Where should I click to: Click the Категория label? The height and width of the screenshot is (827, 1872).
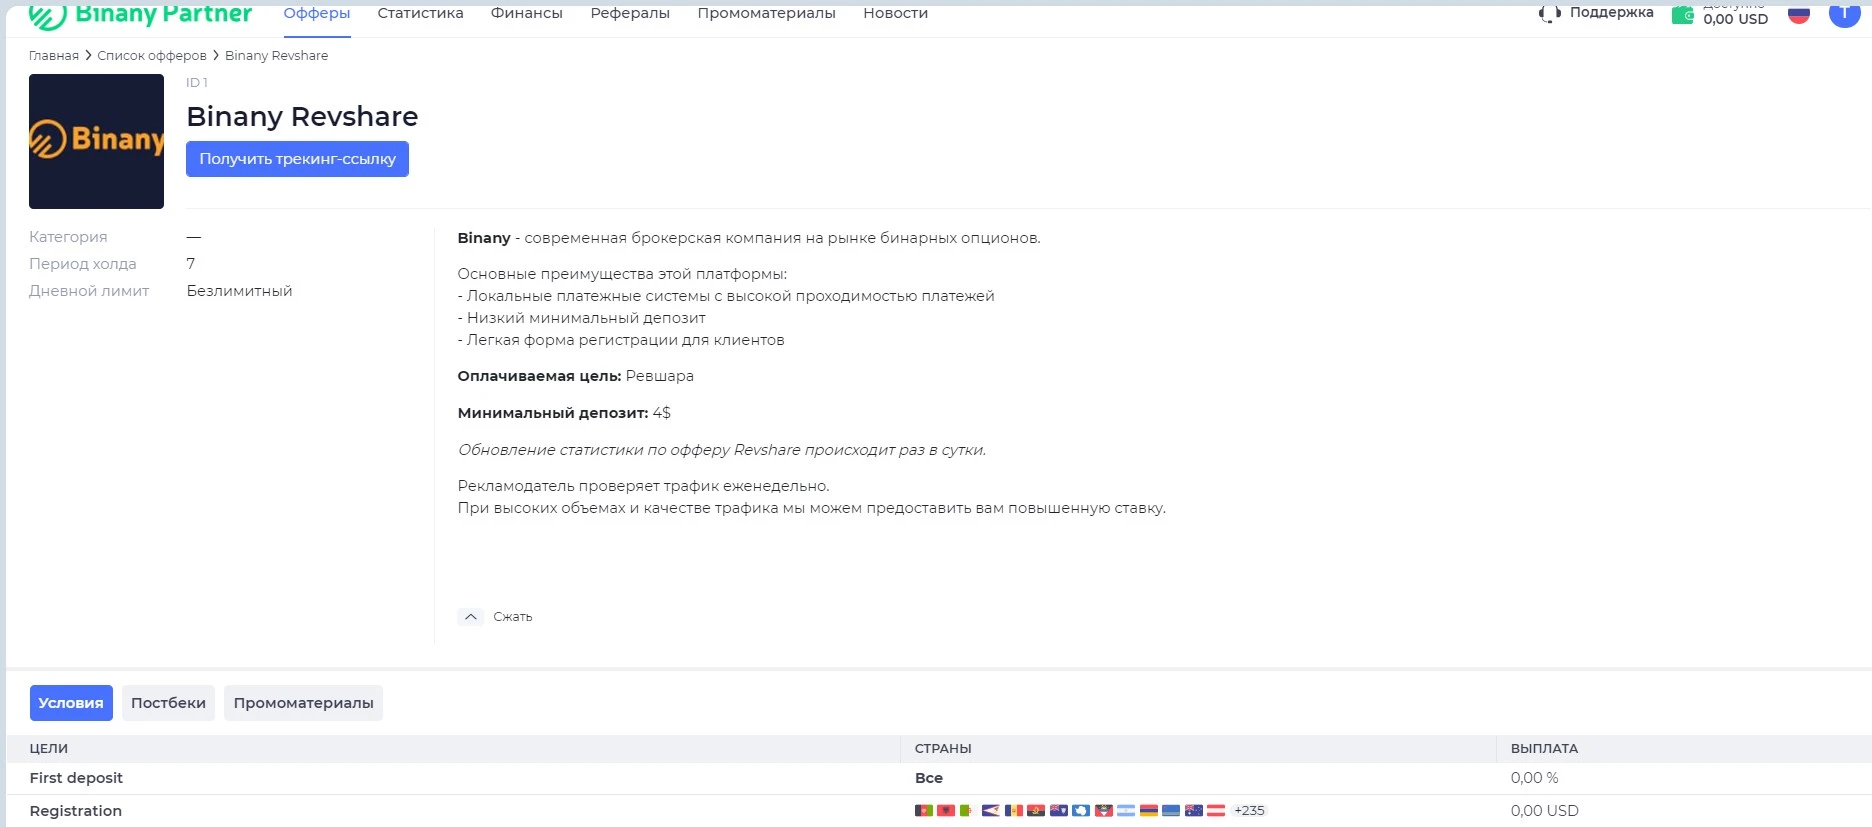(x=68, y=237)
